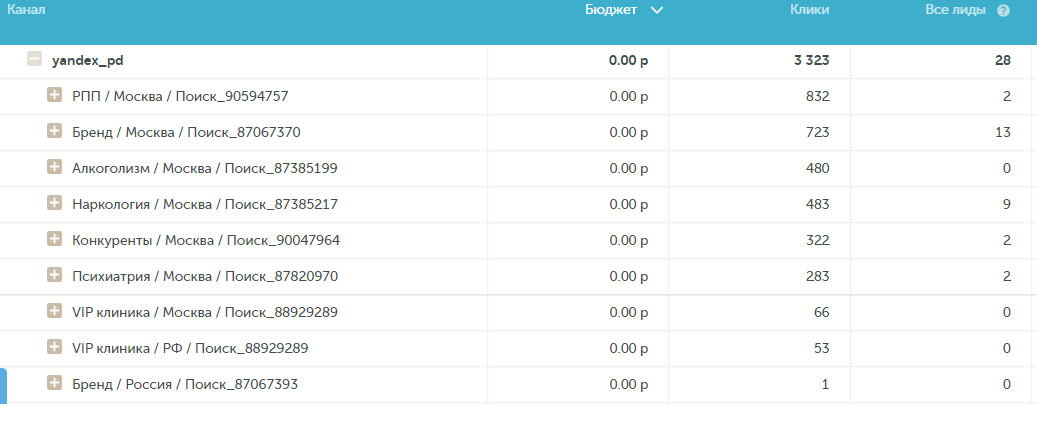Screen dimensions: 1037x440
Task: Expand Наркология / Москва / Поиск_87385217 row
Action: click(54, 203)
